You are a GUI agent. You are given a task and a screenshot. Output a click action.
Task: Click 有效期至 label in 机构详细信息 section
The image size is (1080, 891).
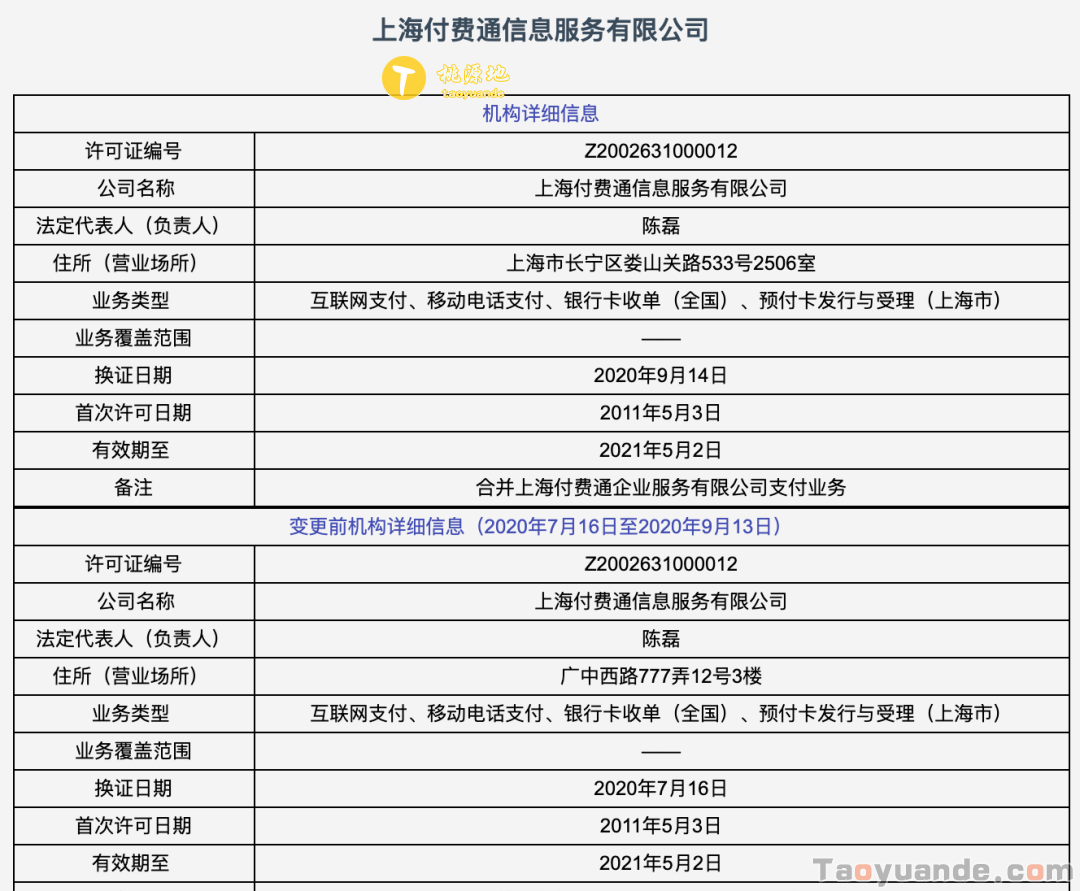[x=131, y=450]
